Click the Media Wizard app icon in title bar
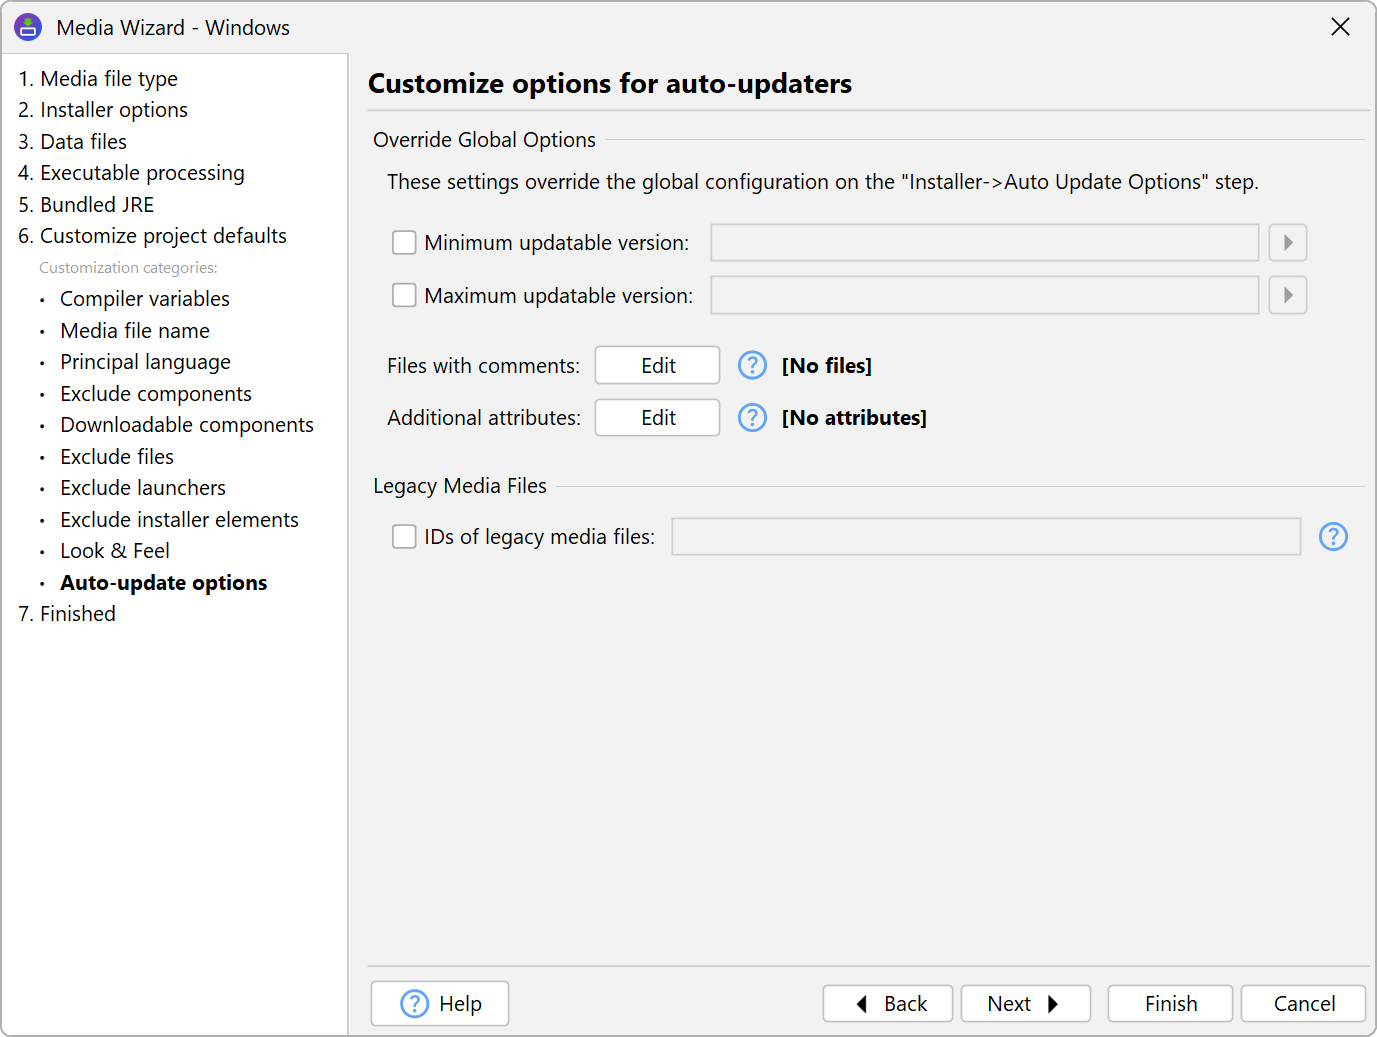The image size is (1377, 1037). 28,27
